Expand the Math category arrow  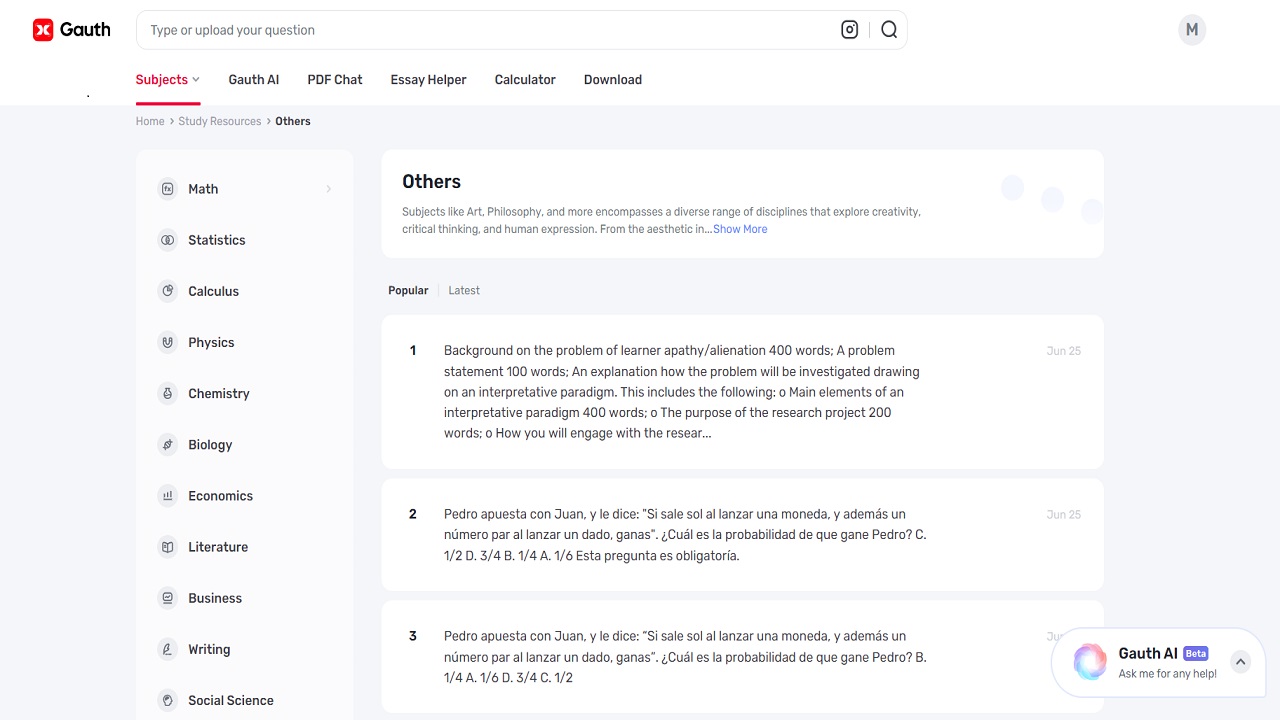(x=328, y=188)
